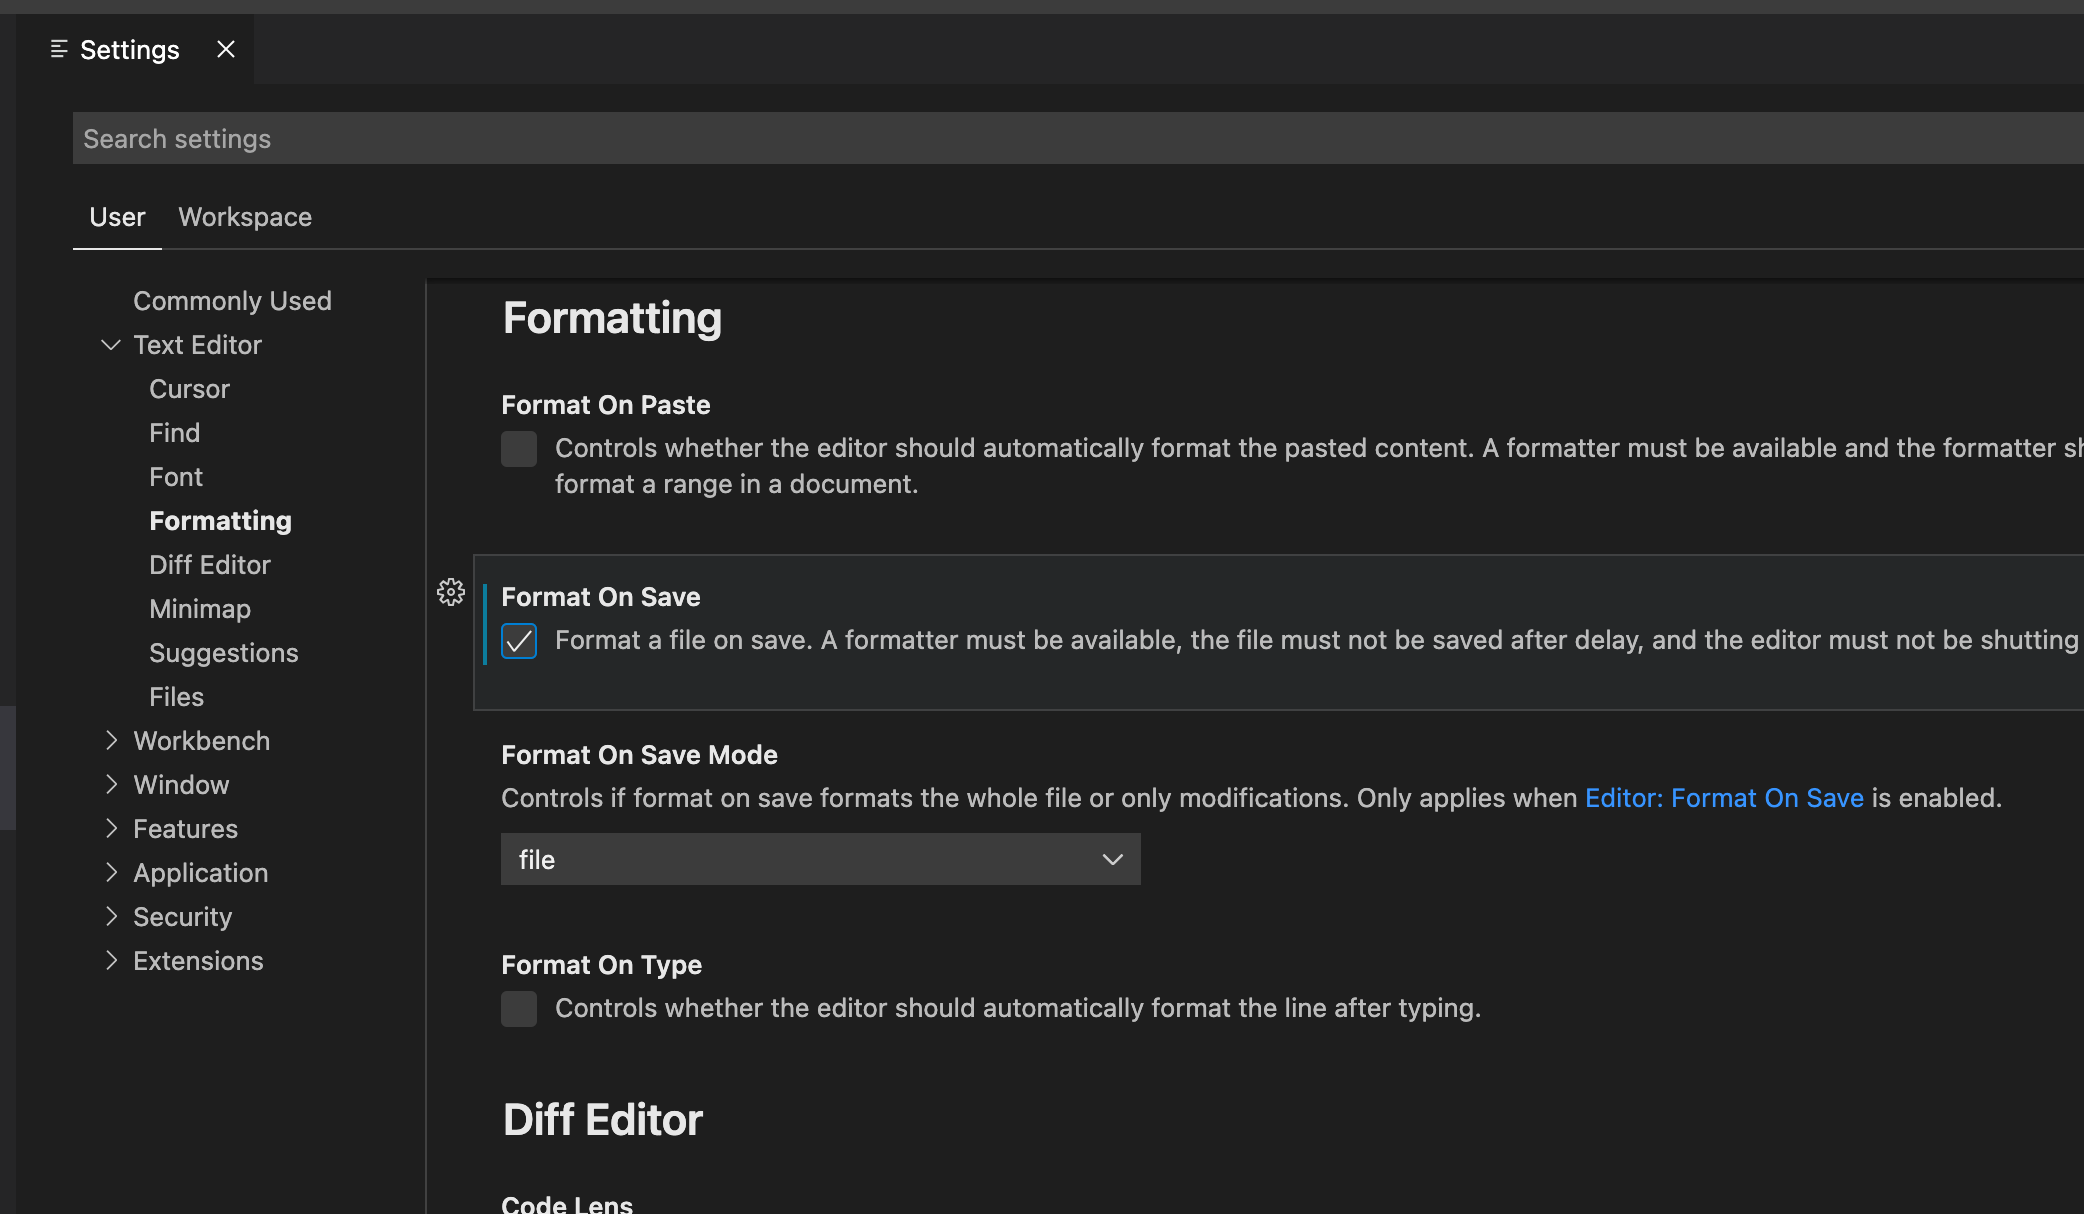The height and width of the screenshot is (1214, 2084).
Task: Collapse the Text Editor tree section
Action: [111, 345]
